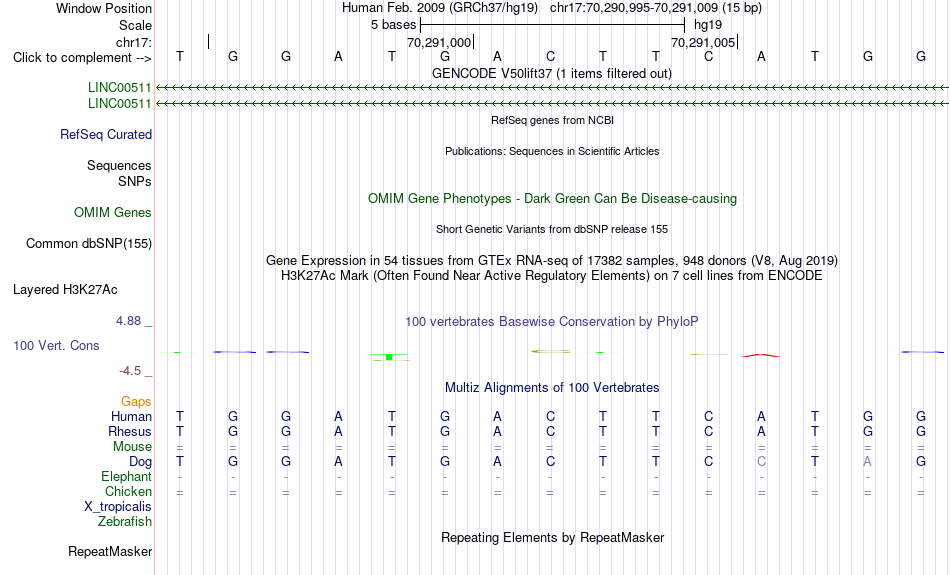The height and width of the screenshot is (575, 950).
Task: Click the bright green PhyloP conservation block
Action: (389, 357)
